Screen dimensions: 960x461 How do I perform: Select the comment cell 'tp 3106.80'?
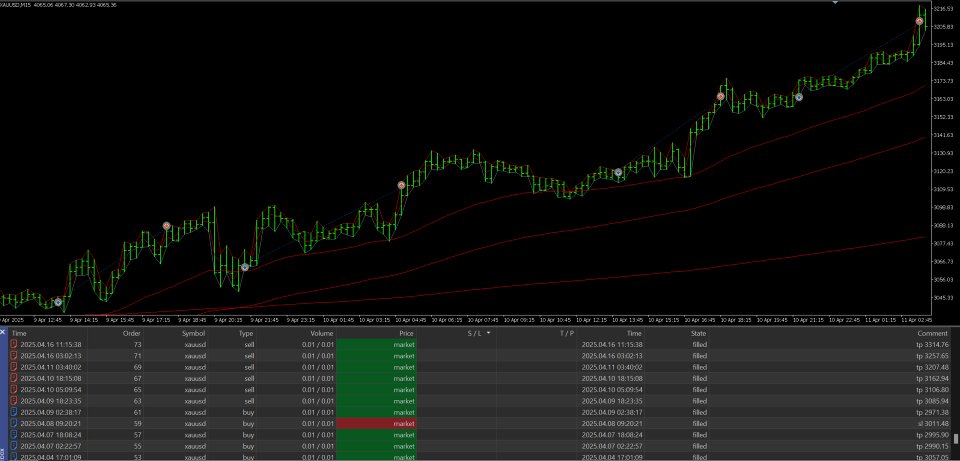click(x=932, y=390)
